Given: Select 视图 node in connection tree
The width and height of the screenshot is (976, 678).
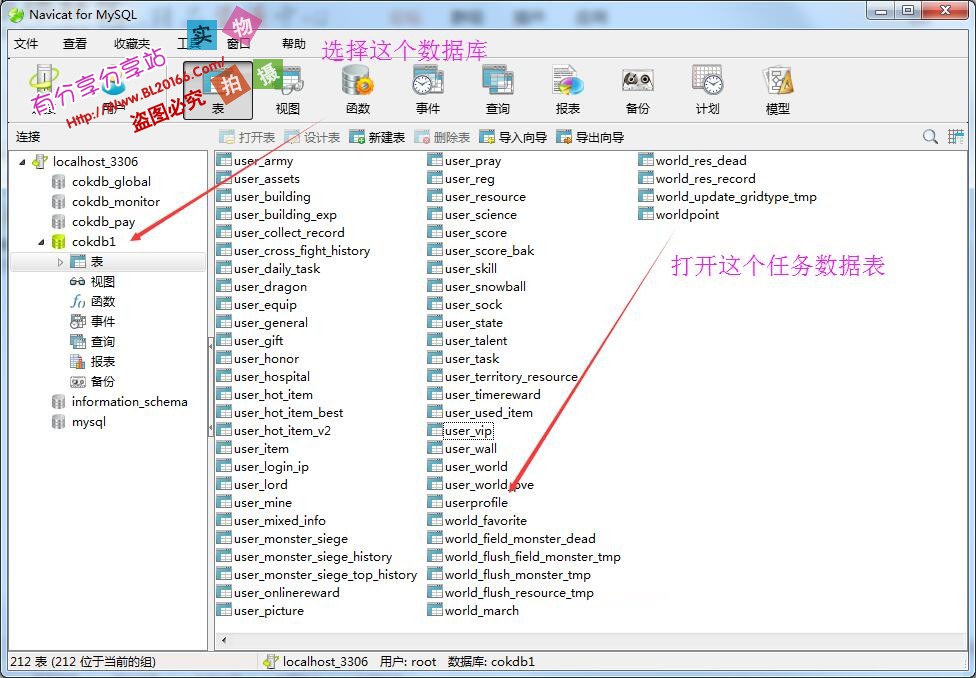Looking at the screenshot, I should click(x=93, y=281).
